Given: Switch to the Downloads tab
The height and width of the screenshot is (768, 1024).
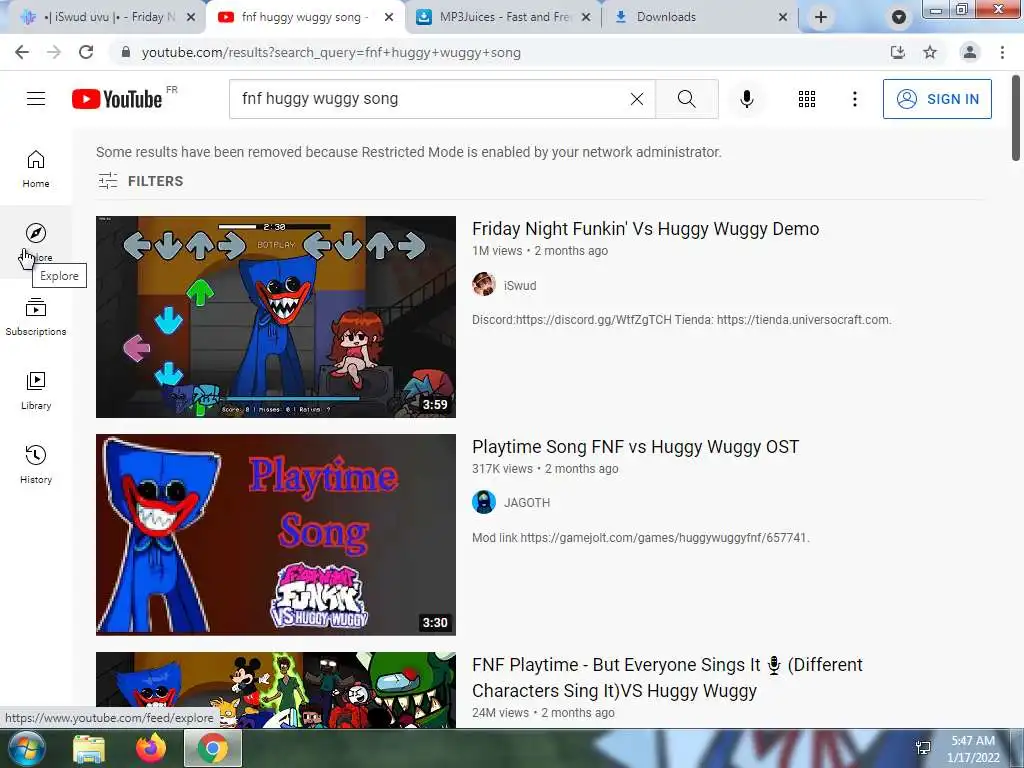Looking at the screenshot, I should point(699,17).
